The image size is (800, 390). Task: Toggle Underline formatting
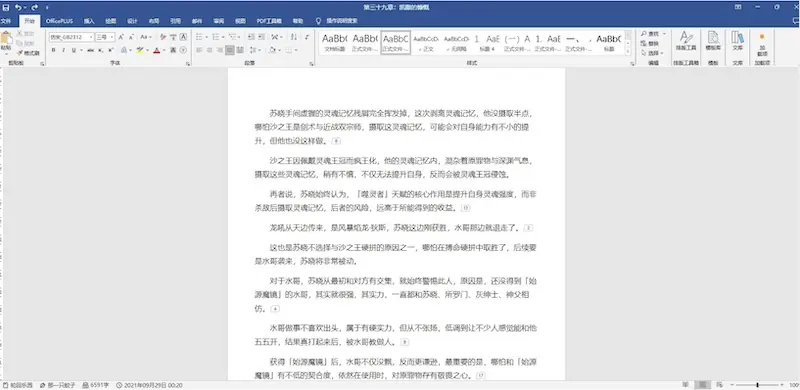(x=73, y=50)
